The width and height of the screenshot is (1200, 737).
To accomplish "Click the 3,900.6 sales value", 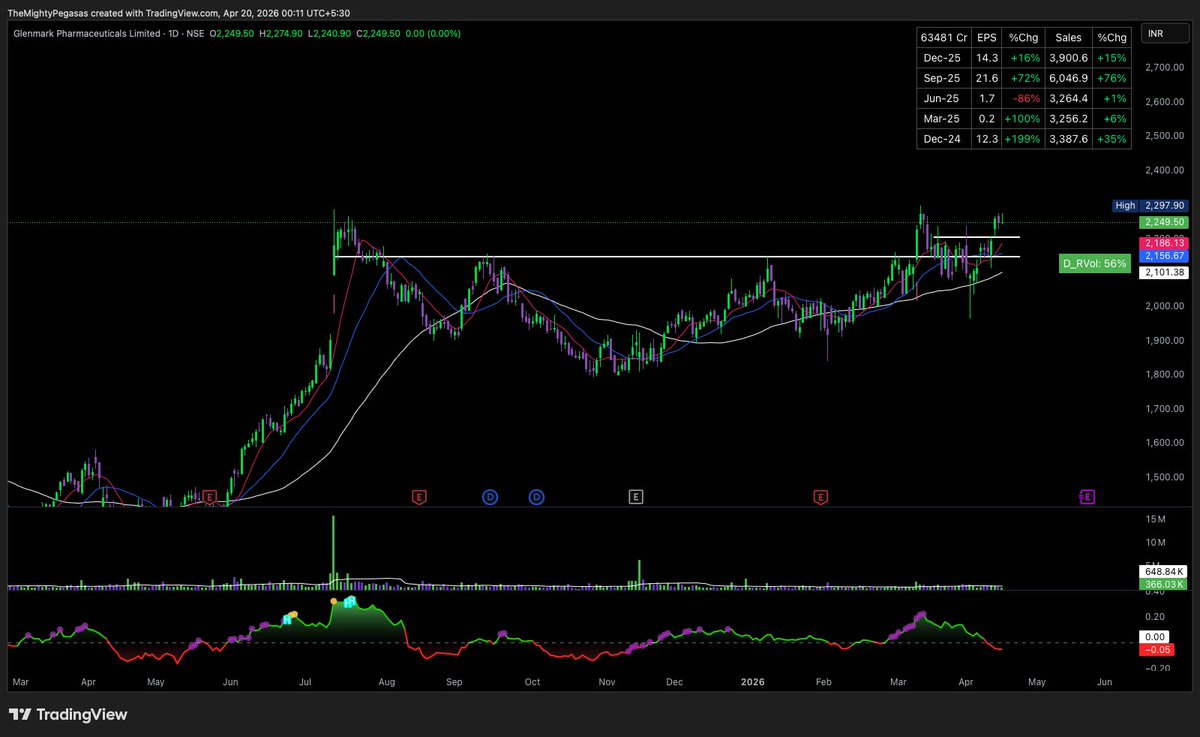I will coord(1068,58).
